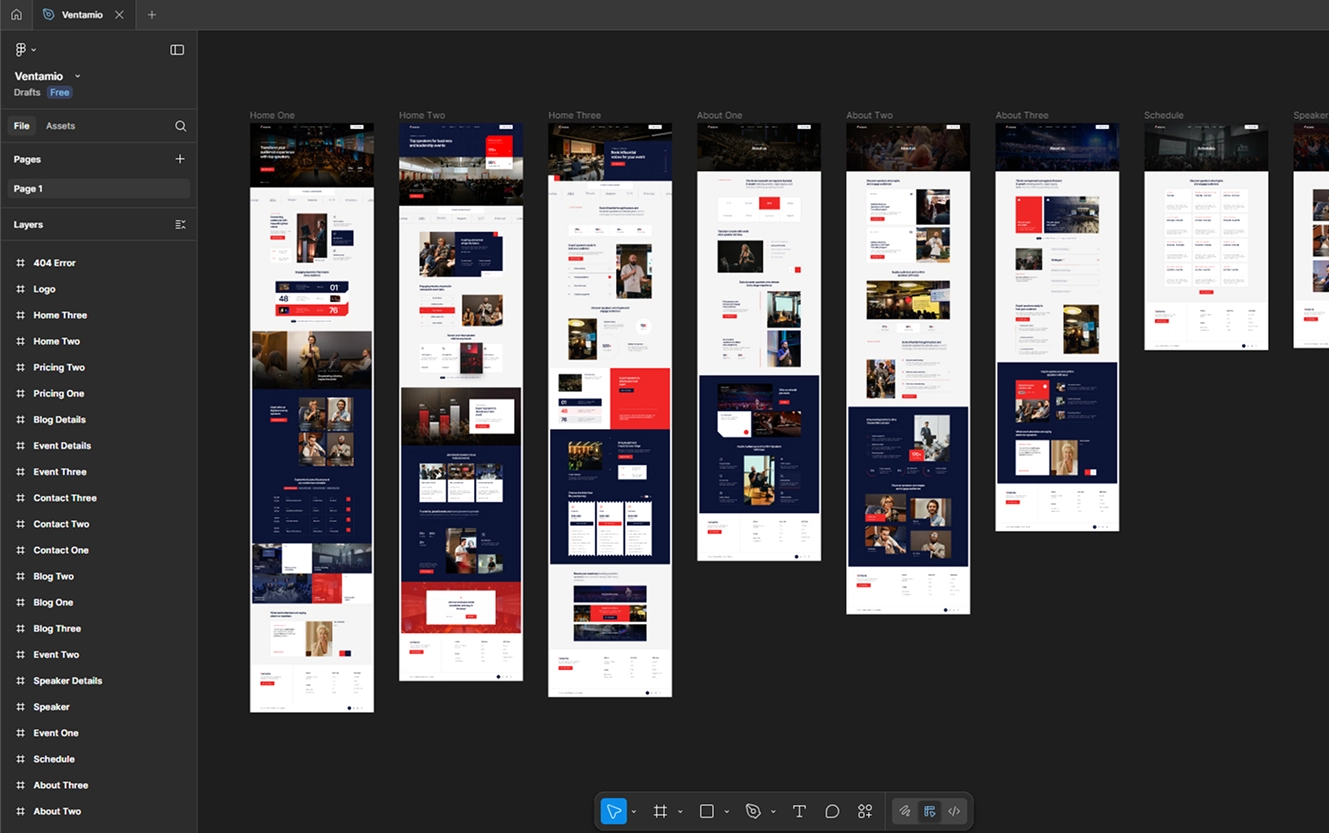Expand Move tool options arrow

point(634,812)
